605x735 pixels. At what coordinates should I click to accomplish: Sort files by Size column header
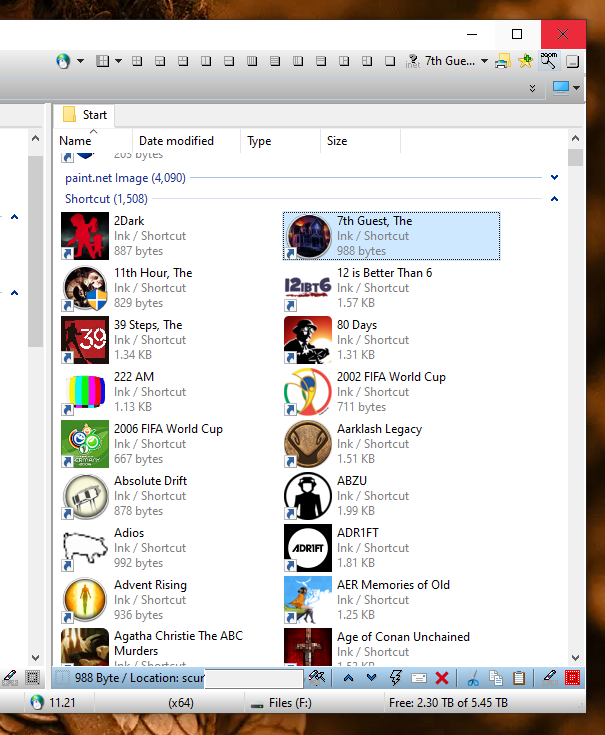click(x=337, y=141)
